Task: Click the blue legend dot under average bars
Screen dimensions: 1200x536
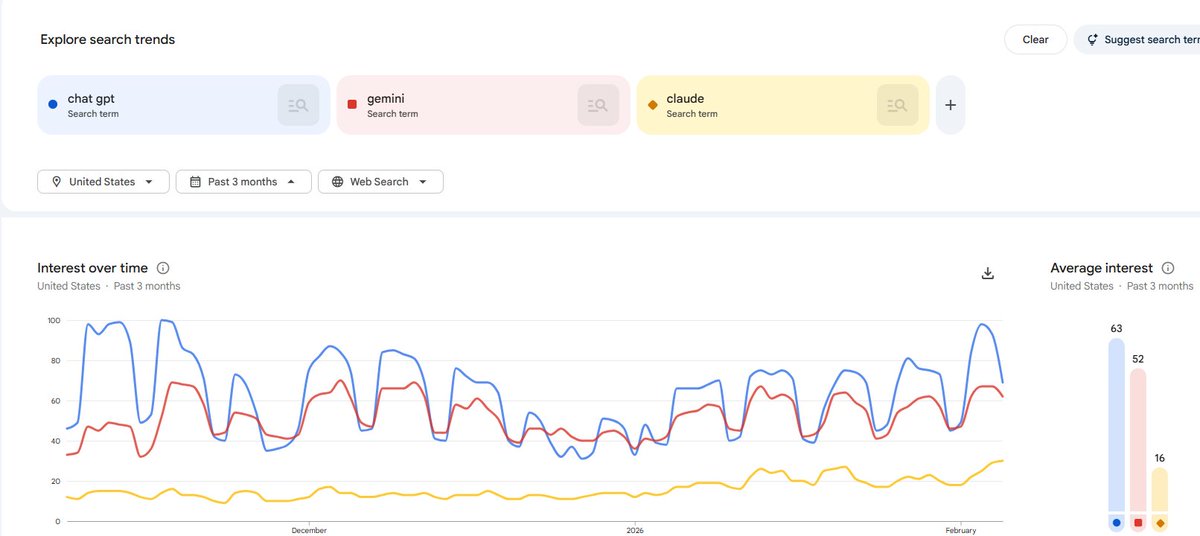Action: (x=1116, y=523)
